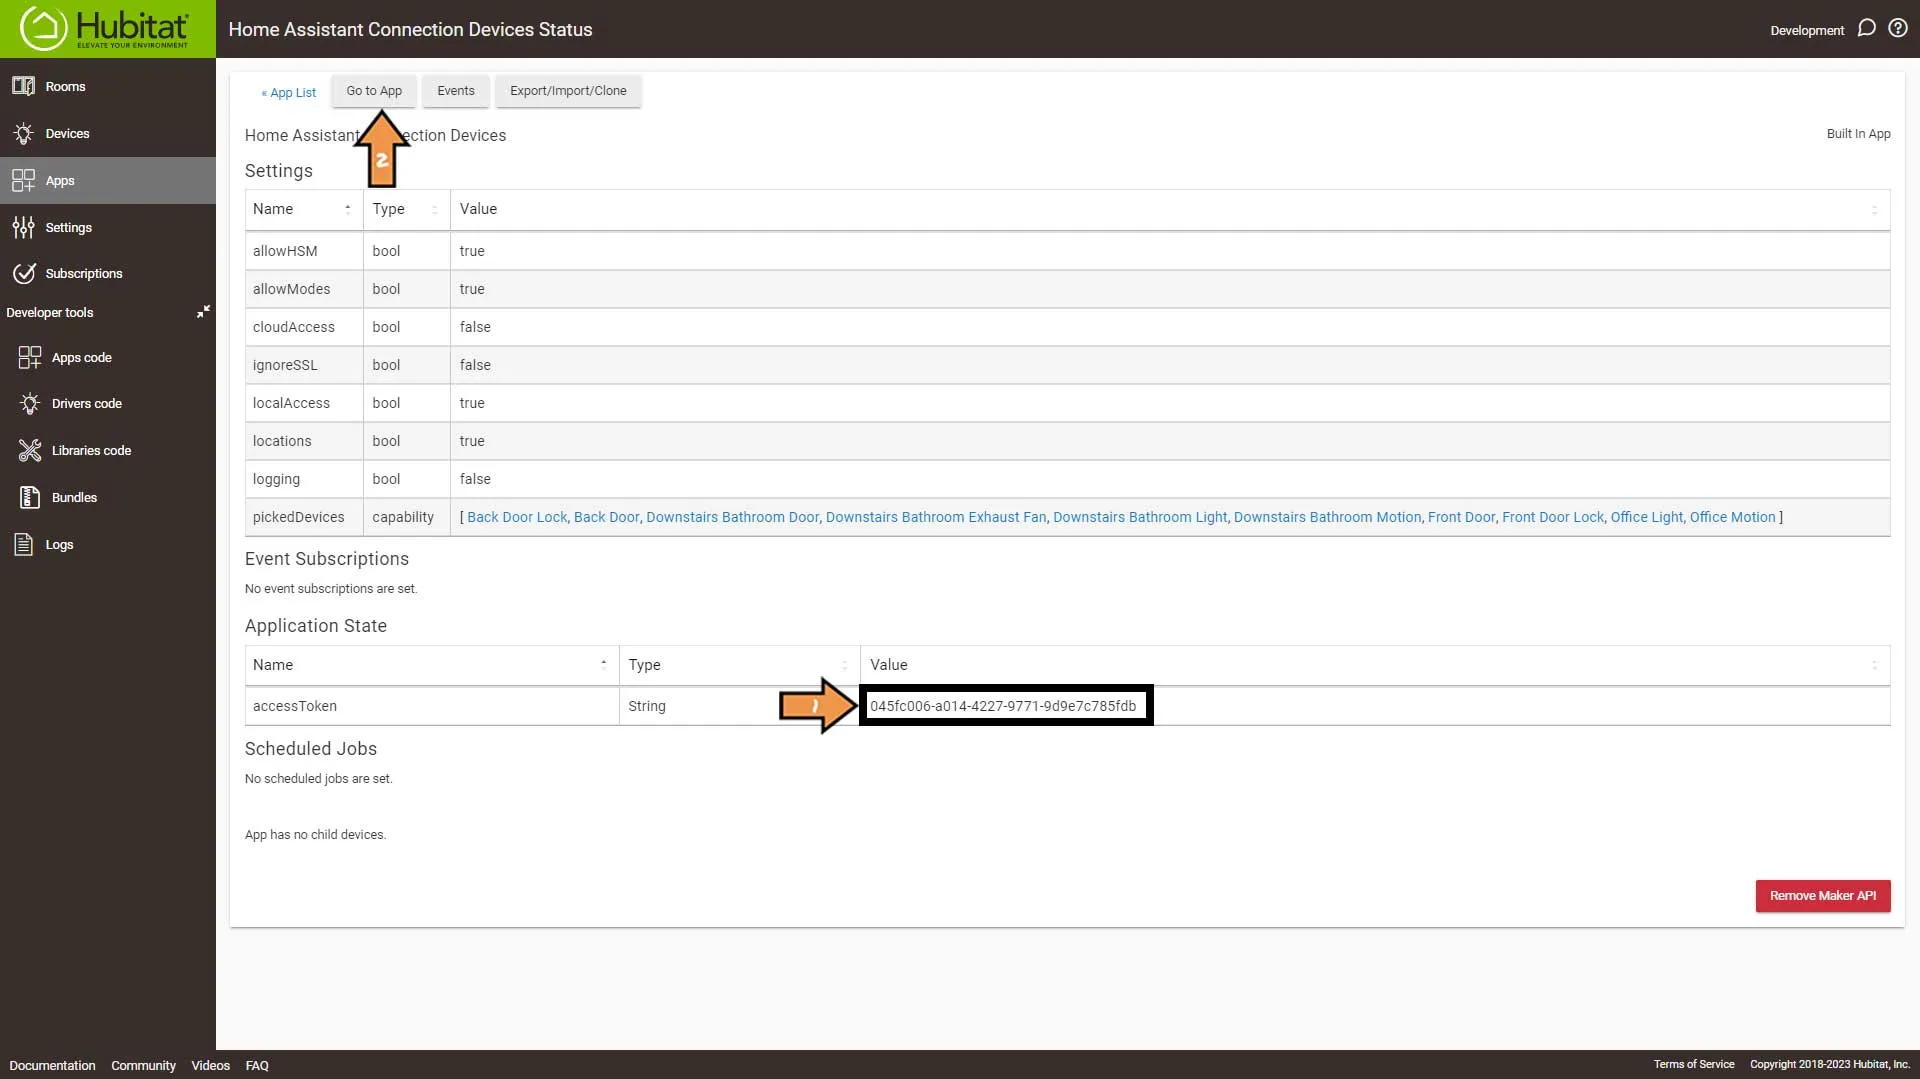This screenshot has height=1079, width=1920.
Task: Open the Office Motion device link
Action: point(1732,517)
